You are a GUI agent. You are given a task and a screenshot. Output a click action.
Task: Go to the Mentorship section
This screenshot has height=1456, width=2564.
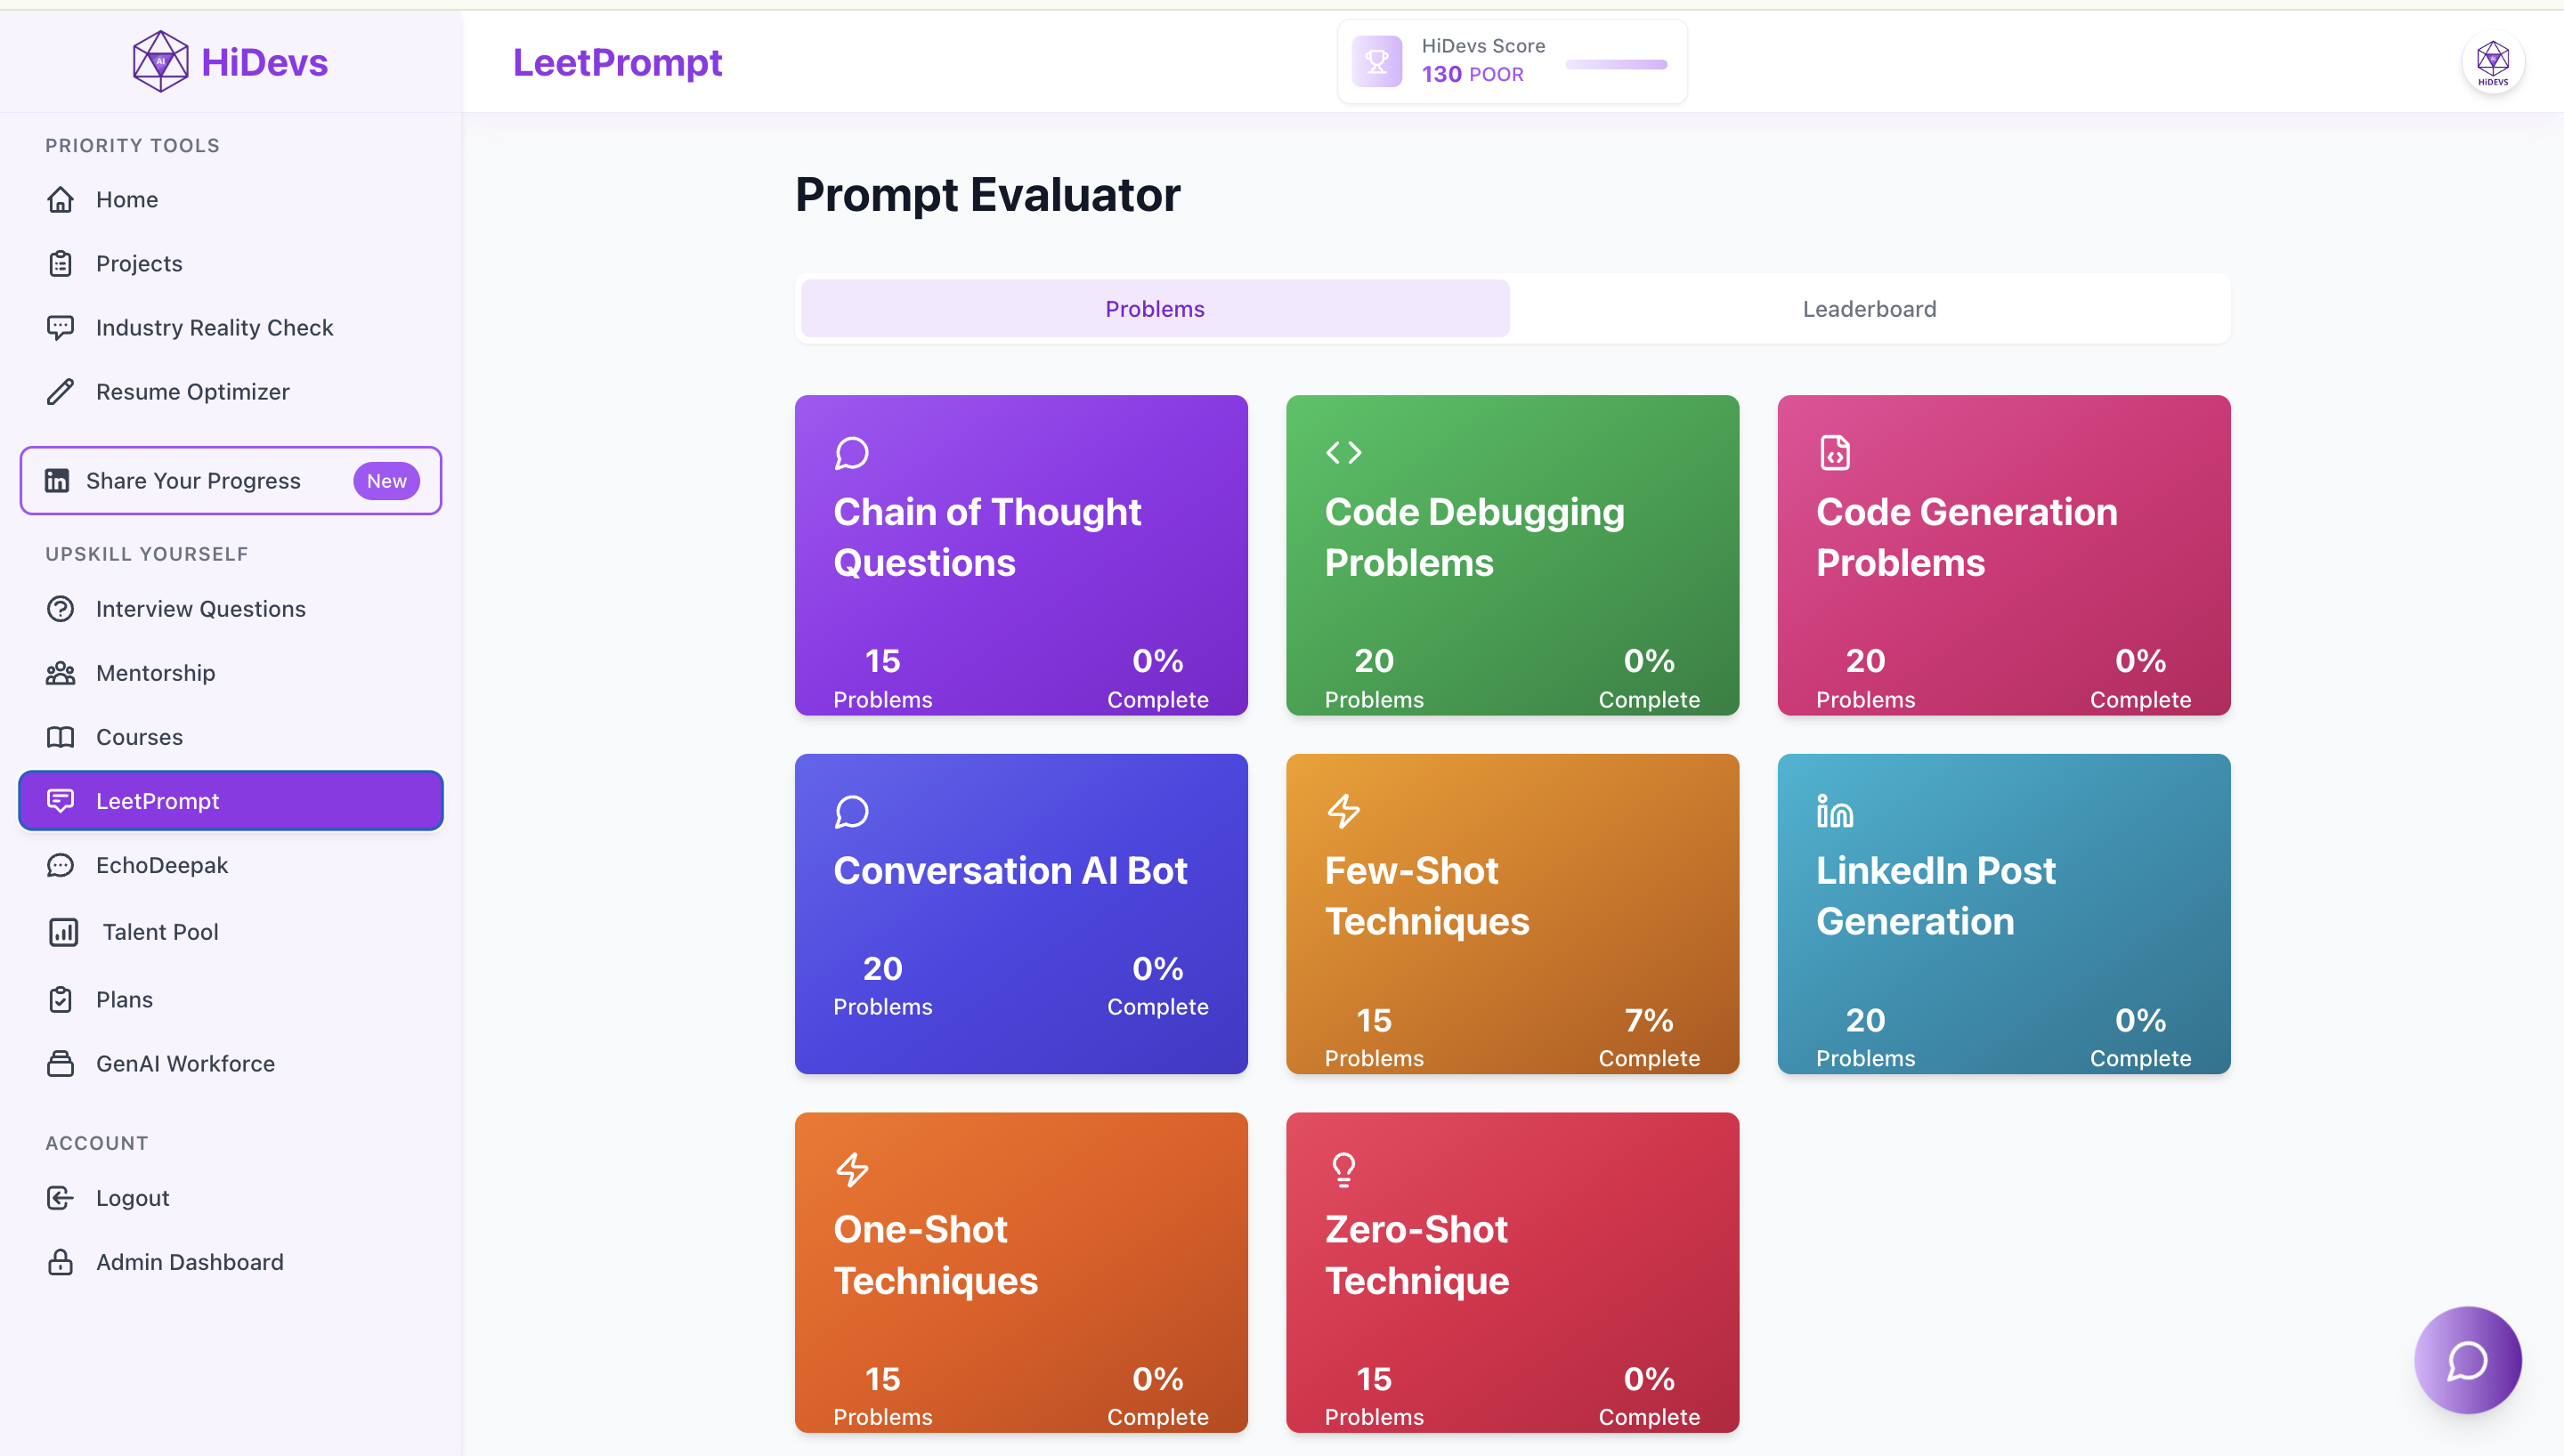tap(155, 673)
